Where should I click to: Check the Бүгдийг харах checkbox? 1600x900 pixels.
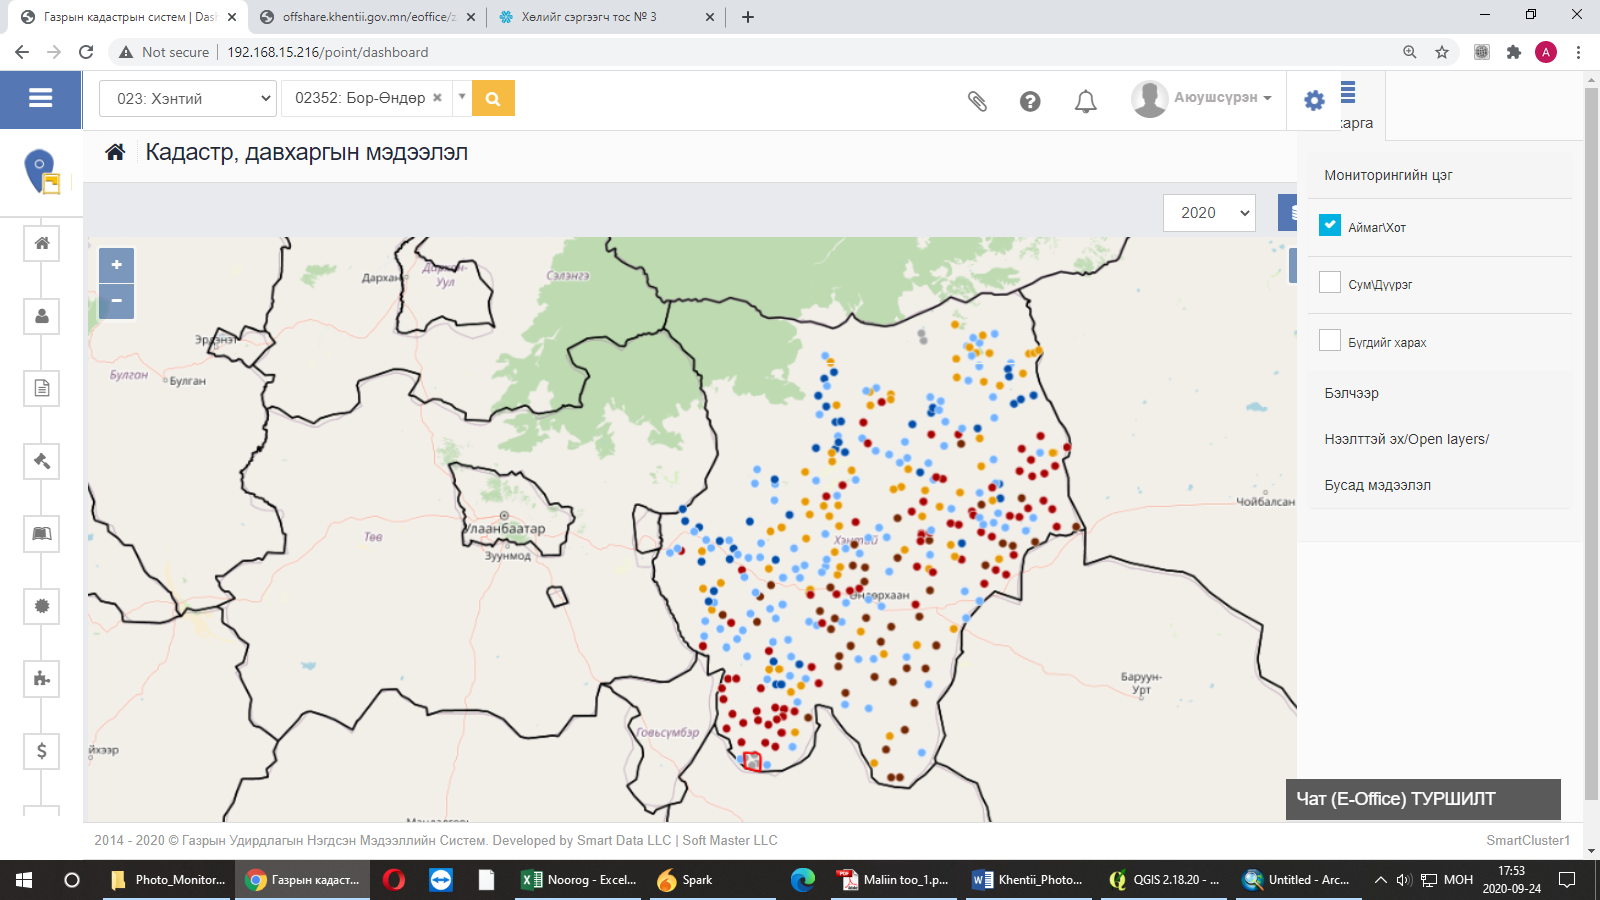pyautogui.click(x=1330, y=341)
